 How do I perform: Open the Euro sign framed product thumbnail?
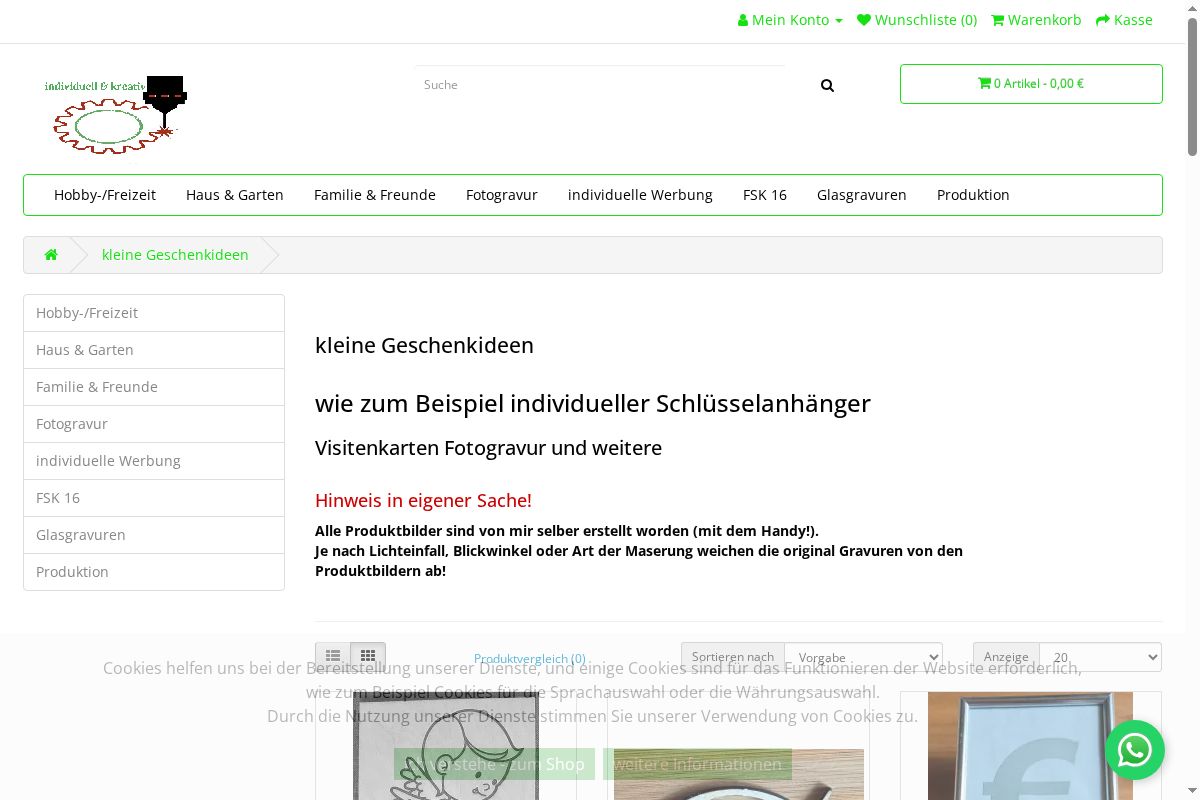[x=1030, y=746]
